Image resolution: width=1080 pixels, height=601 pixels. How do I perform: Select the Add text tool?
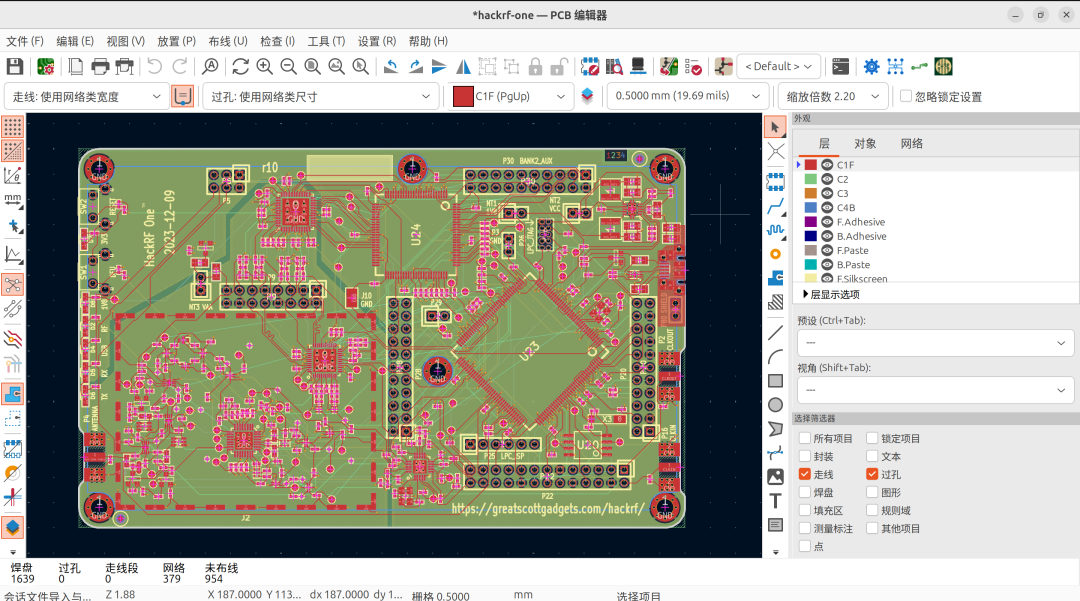(x=776, y=501)
